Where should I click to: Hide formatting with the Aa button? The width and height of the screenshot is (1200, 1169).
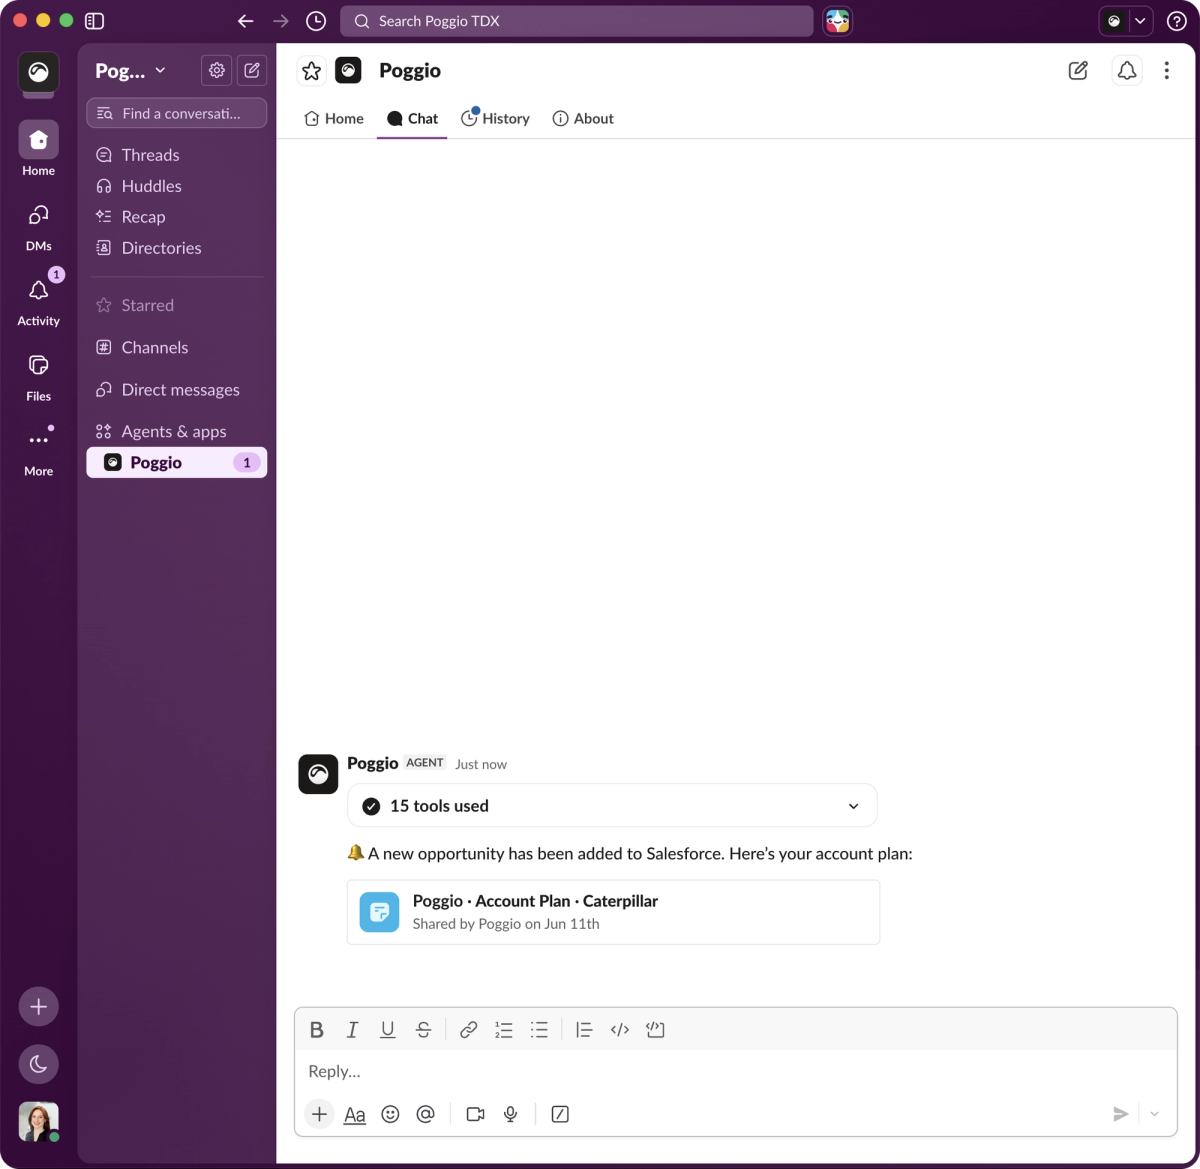pyautogui.click(x=355, y=1114)
